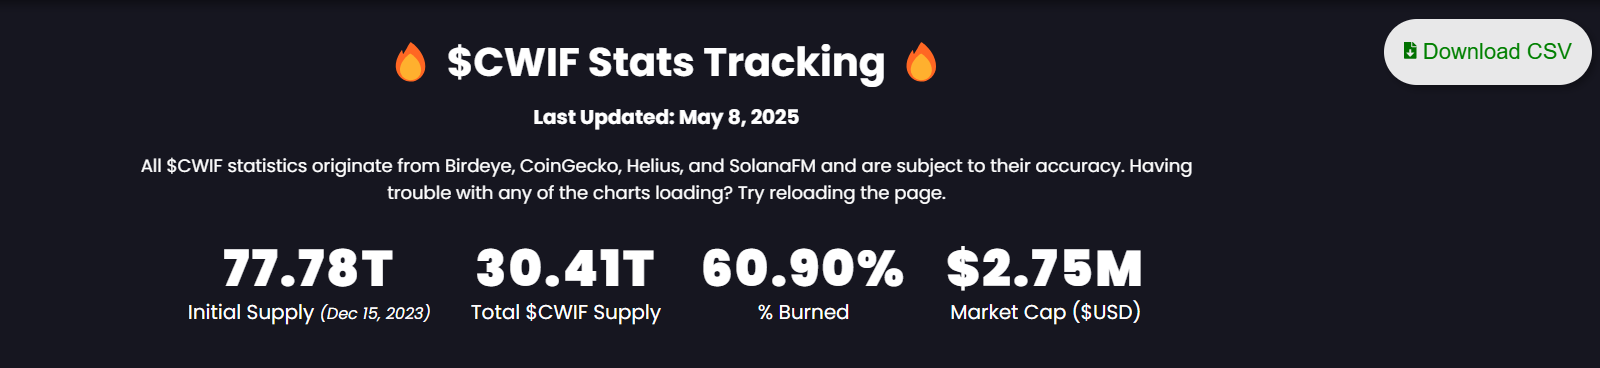This screenshot has height=368, width=1600.
Task: Click the Total $CWIF Supply label
Action: coord(566,312)
